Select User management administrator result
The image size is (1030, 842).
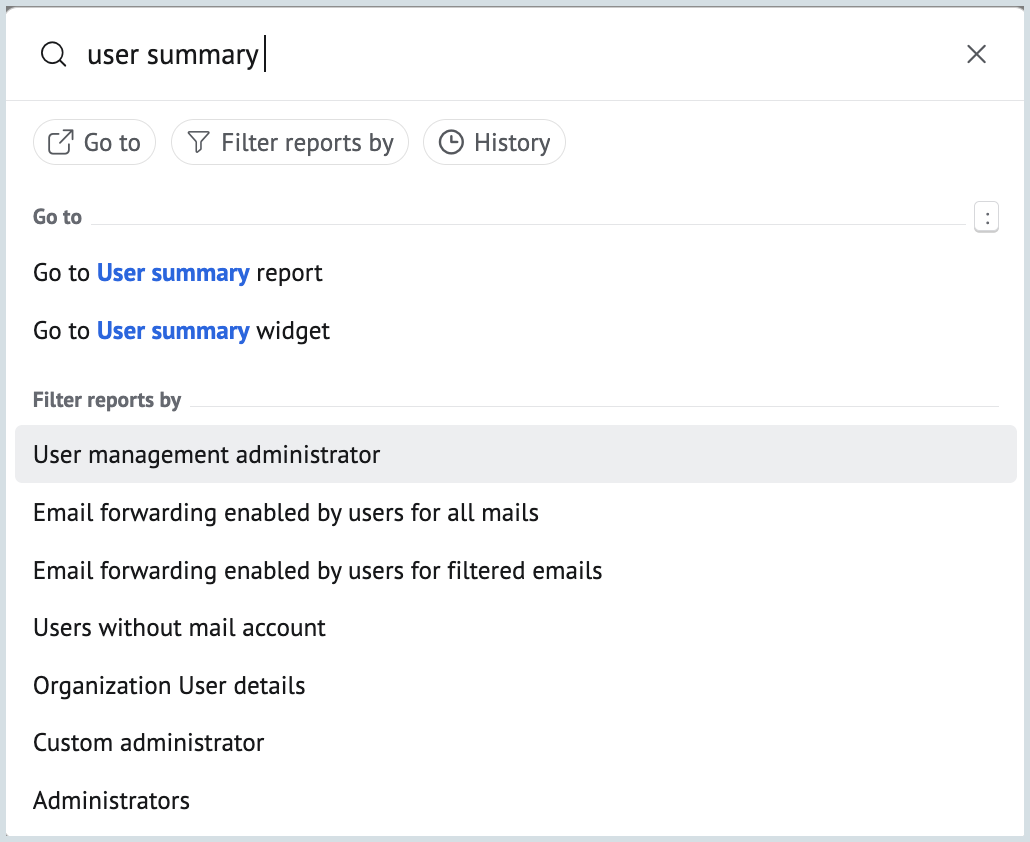click(207, 455)
